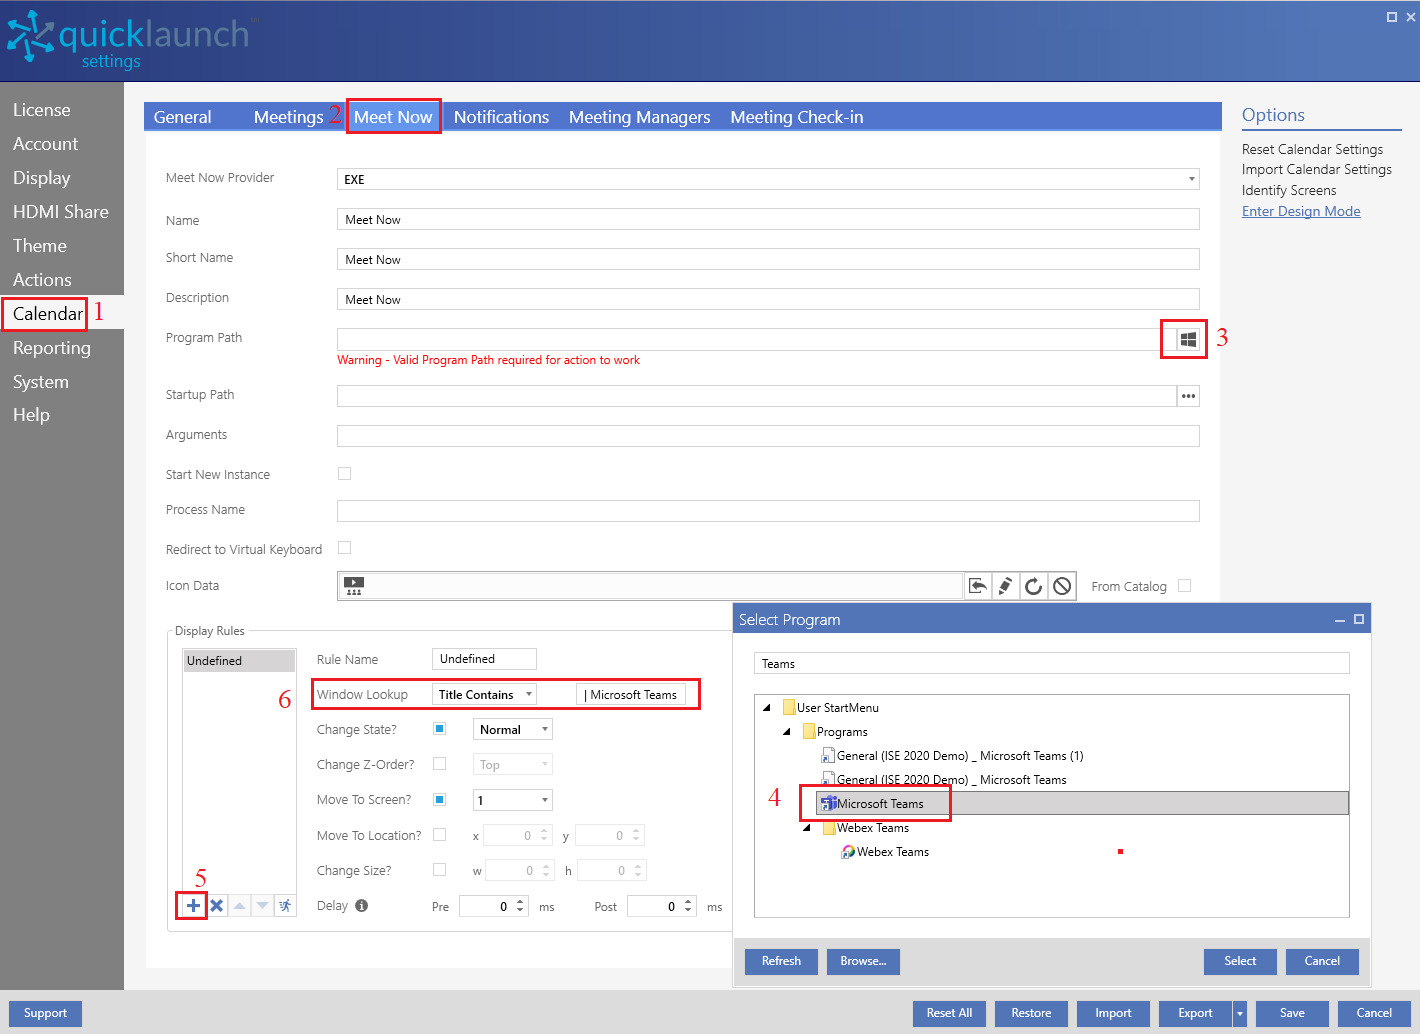The image size is (1420, 1034).
Task: Click the User StartMenu folder icon
Action: click(x=789, y=708)
